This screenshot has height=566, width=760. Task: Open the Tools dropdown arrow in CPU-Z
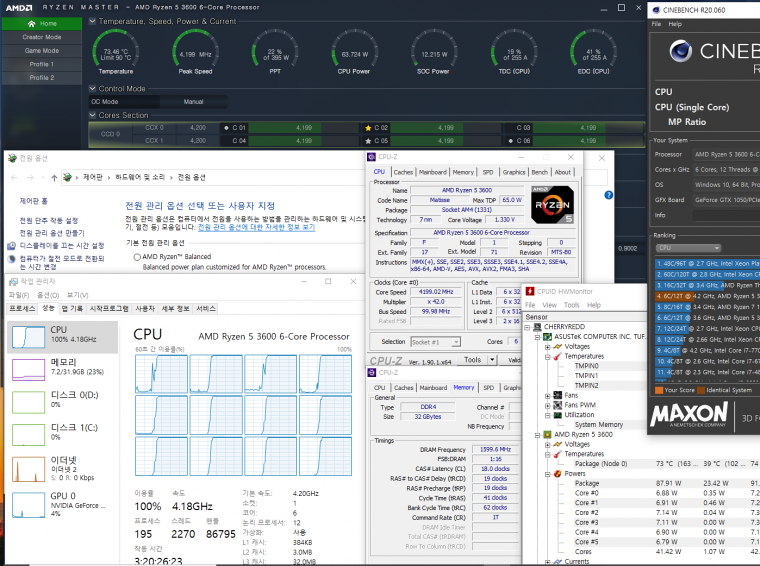point(492,360)
